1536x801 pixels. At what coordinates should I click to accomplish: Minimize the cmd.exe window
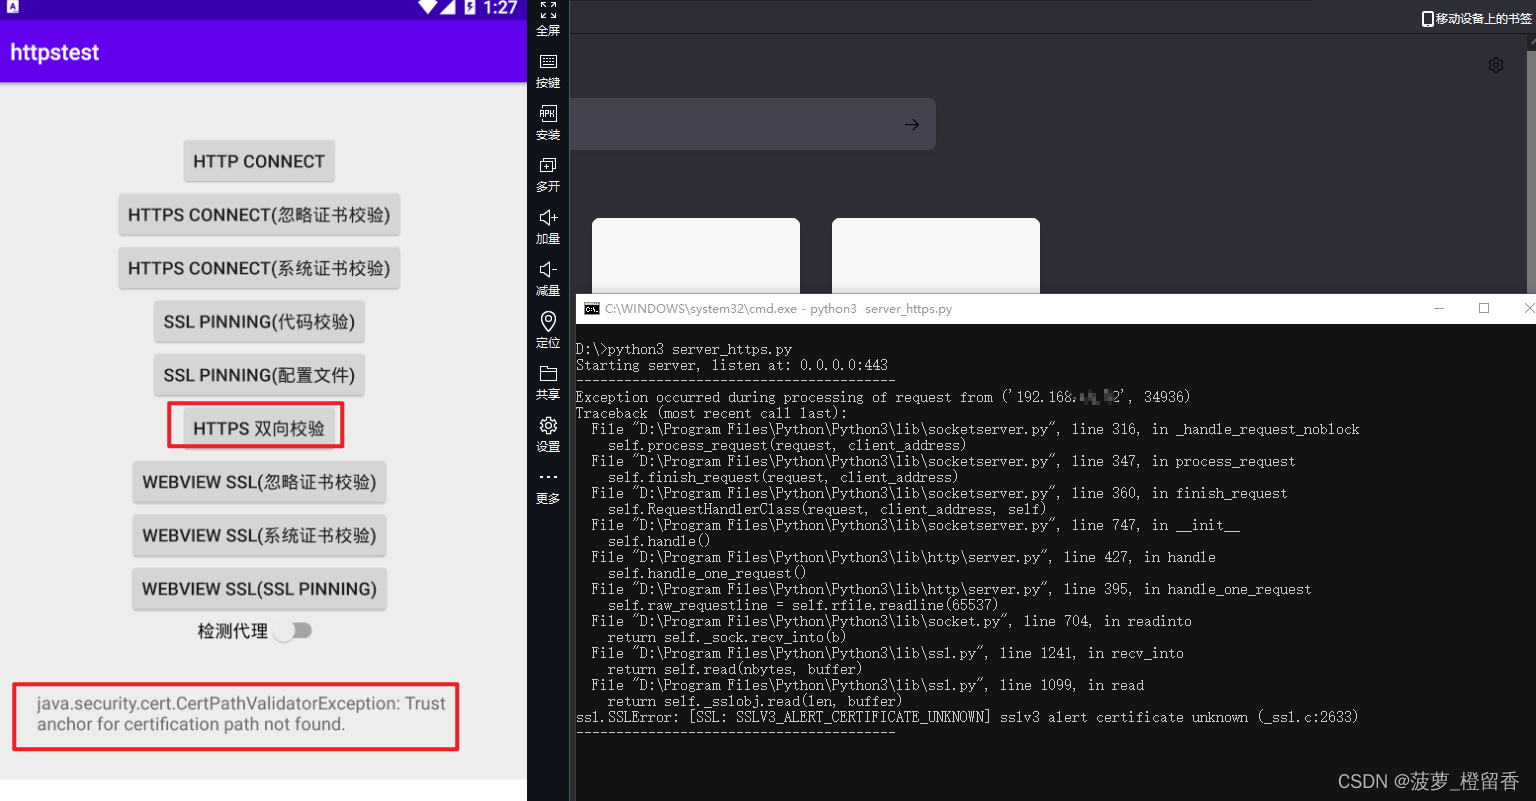1439,309
